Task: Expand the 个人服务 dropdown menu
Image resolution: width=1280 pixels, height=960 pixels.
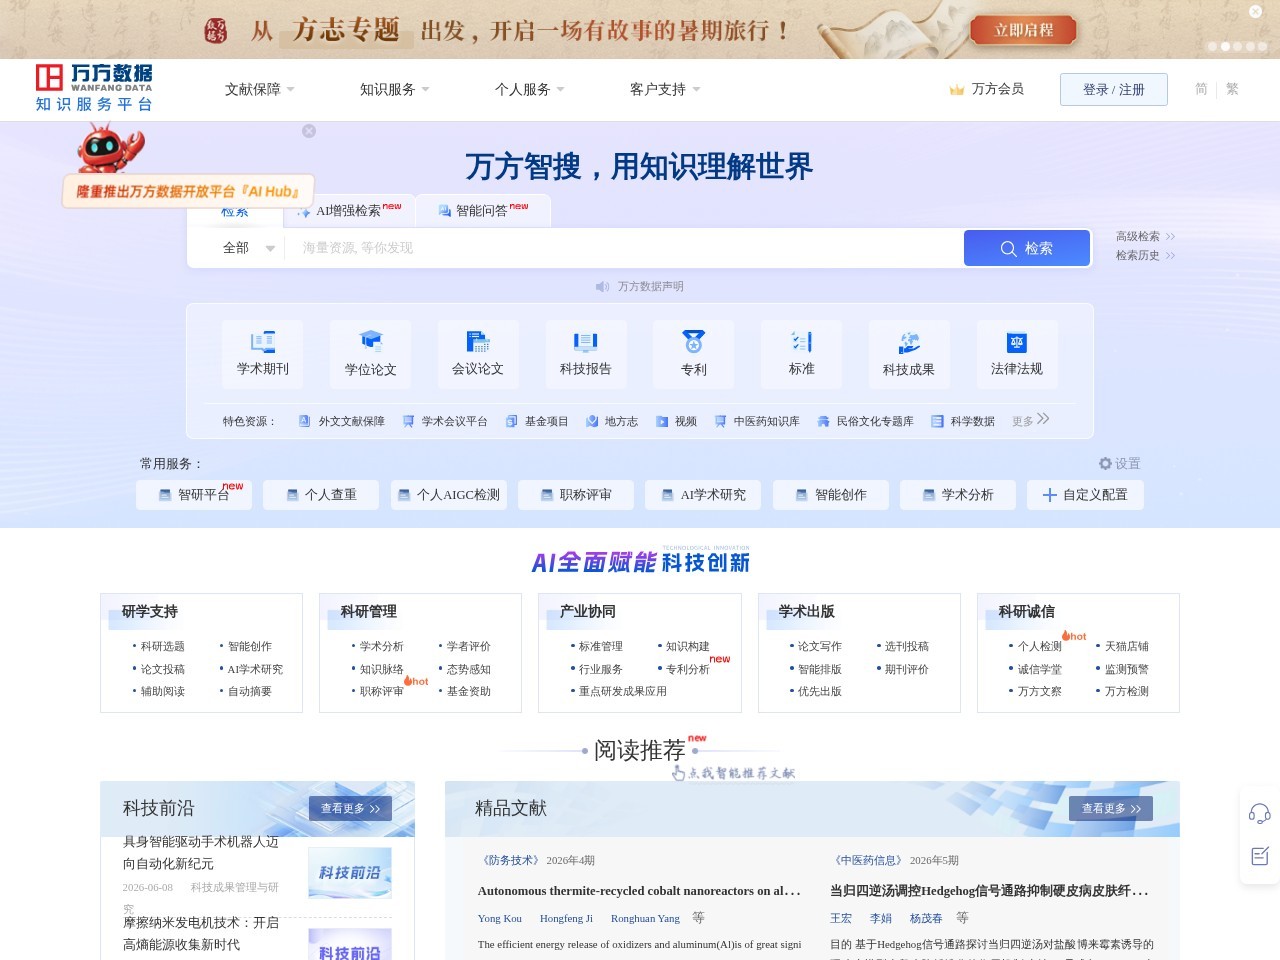Action: (530, 90)
